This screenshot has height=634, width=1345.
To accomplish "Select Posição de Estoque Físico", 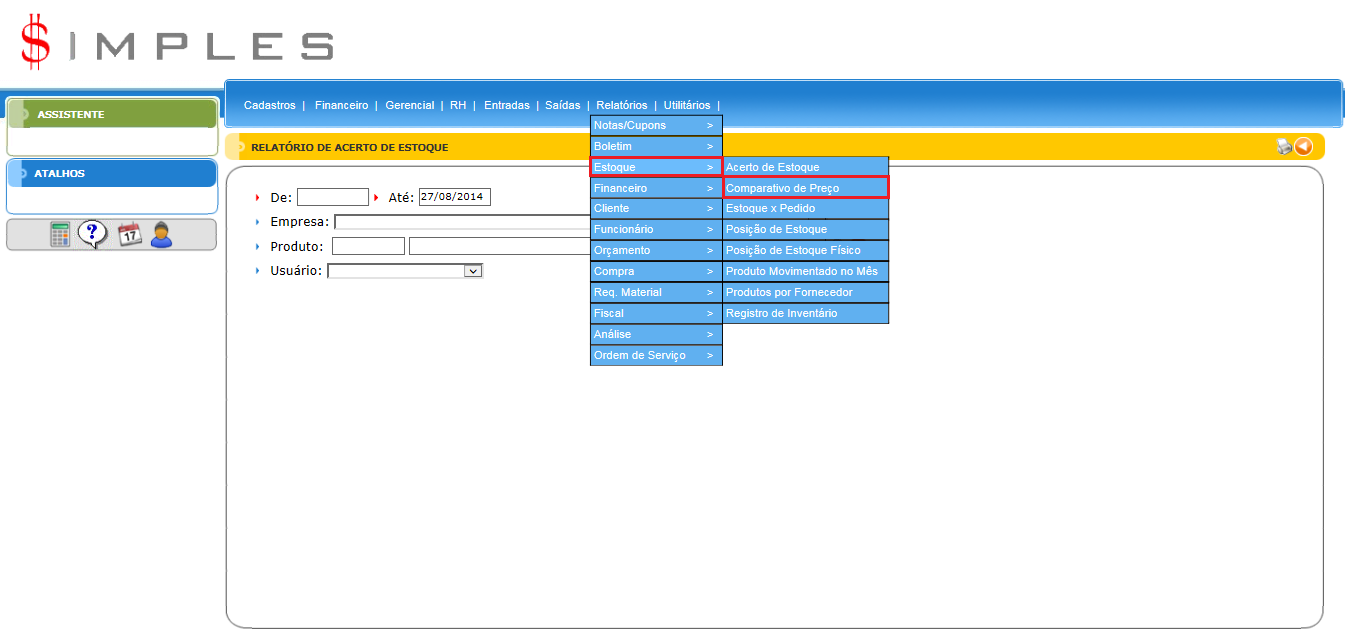I will [805, 250].
